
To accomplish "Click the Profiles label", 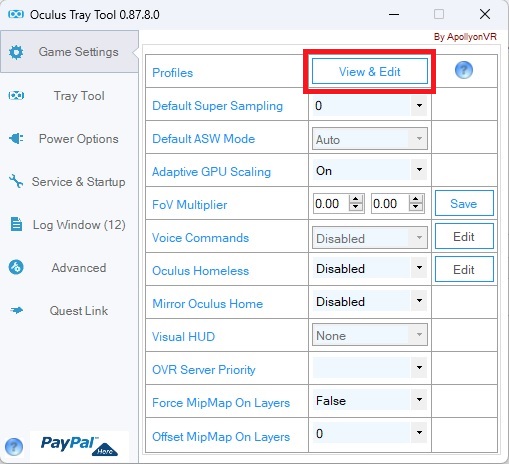I will point(172,73).
